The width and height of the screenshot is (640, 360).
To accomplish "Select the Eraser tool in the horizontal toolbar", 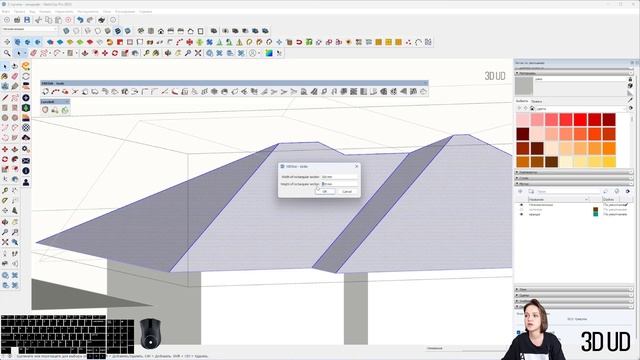I will coord(34,53).
